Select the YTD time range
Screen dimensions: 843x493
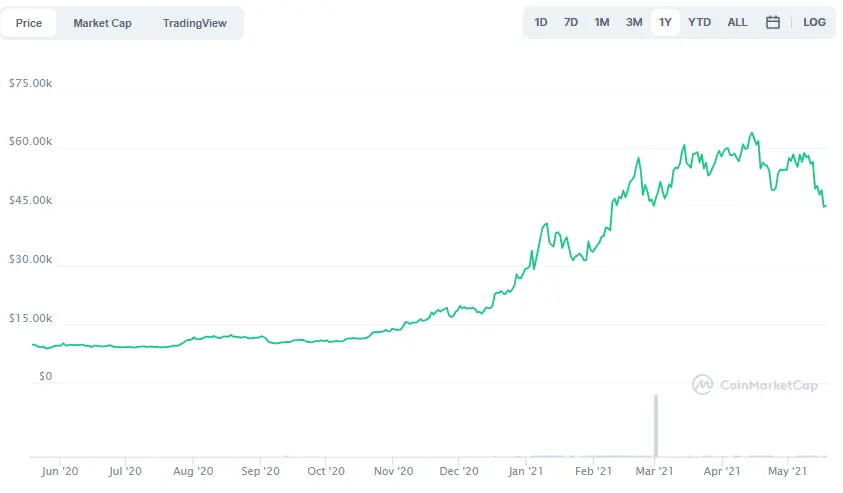699,23
